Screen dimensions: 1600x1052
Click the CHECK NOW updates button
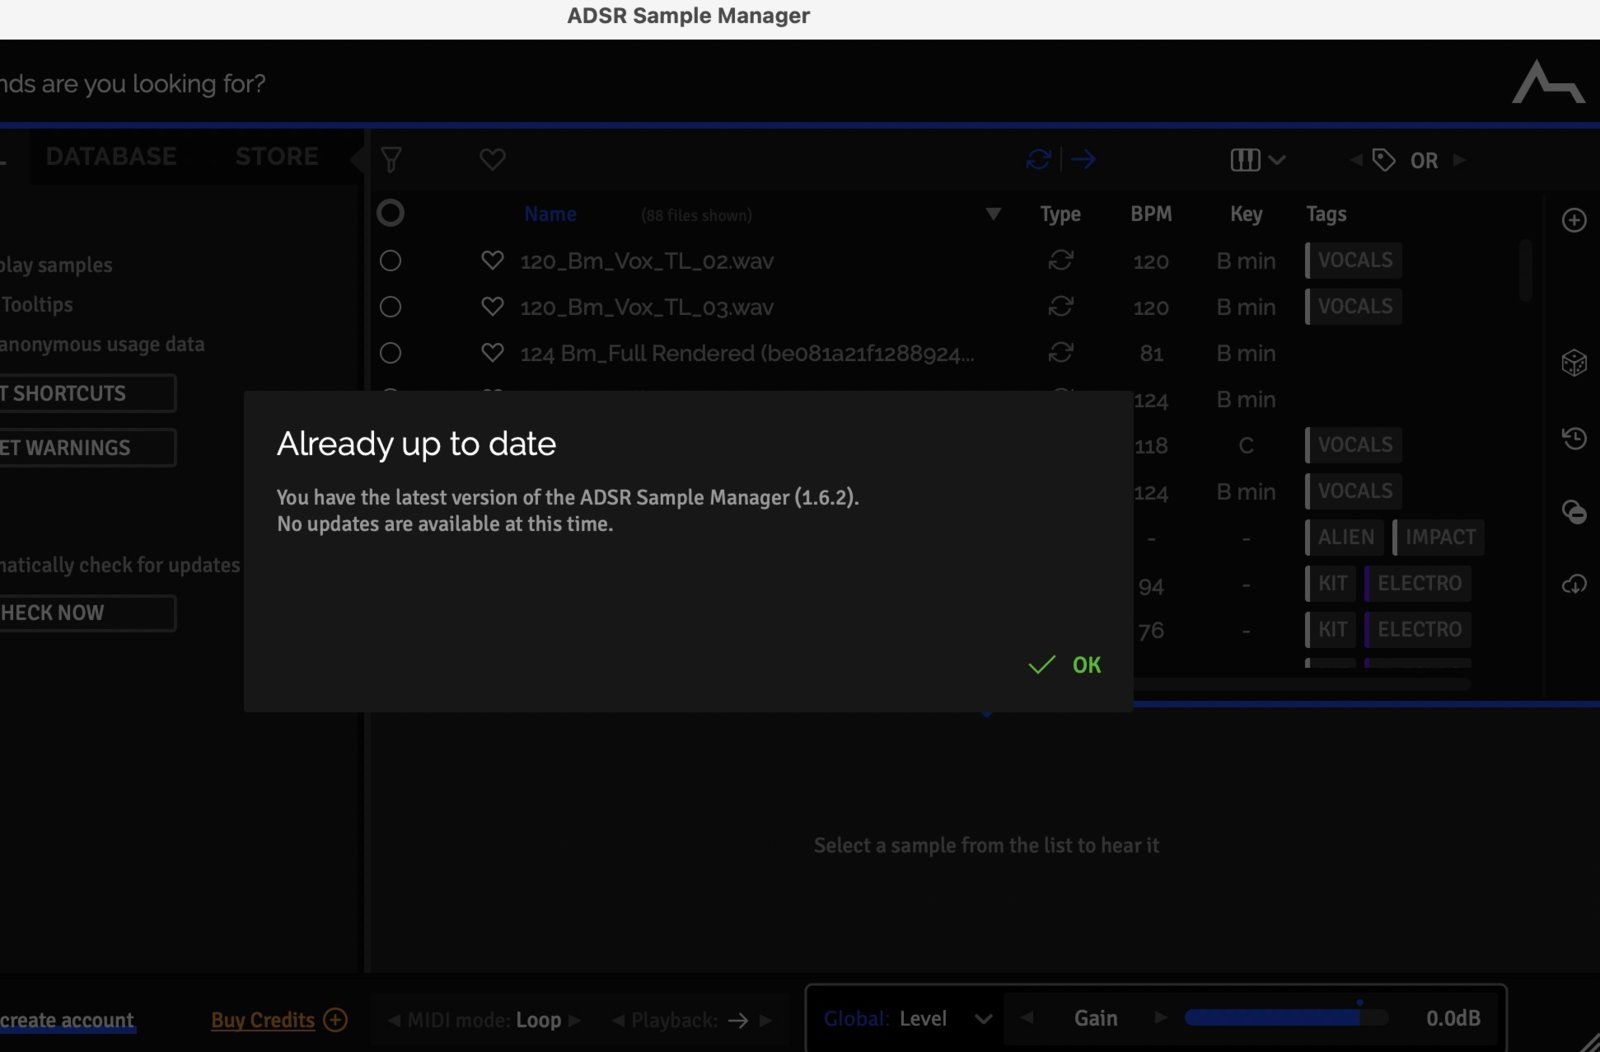(87, 613)
